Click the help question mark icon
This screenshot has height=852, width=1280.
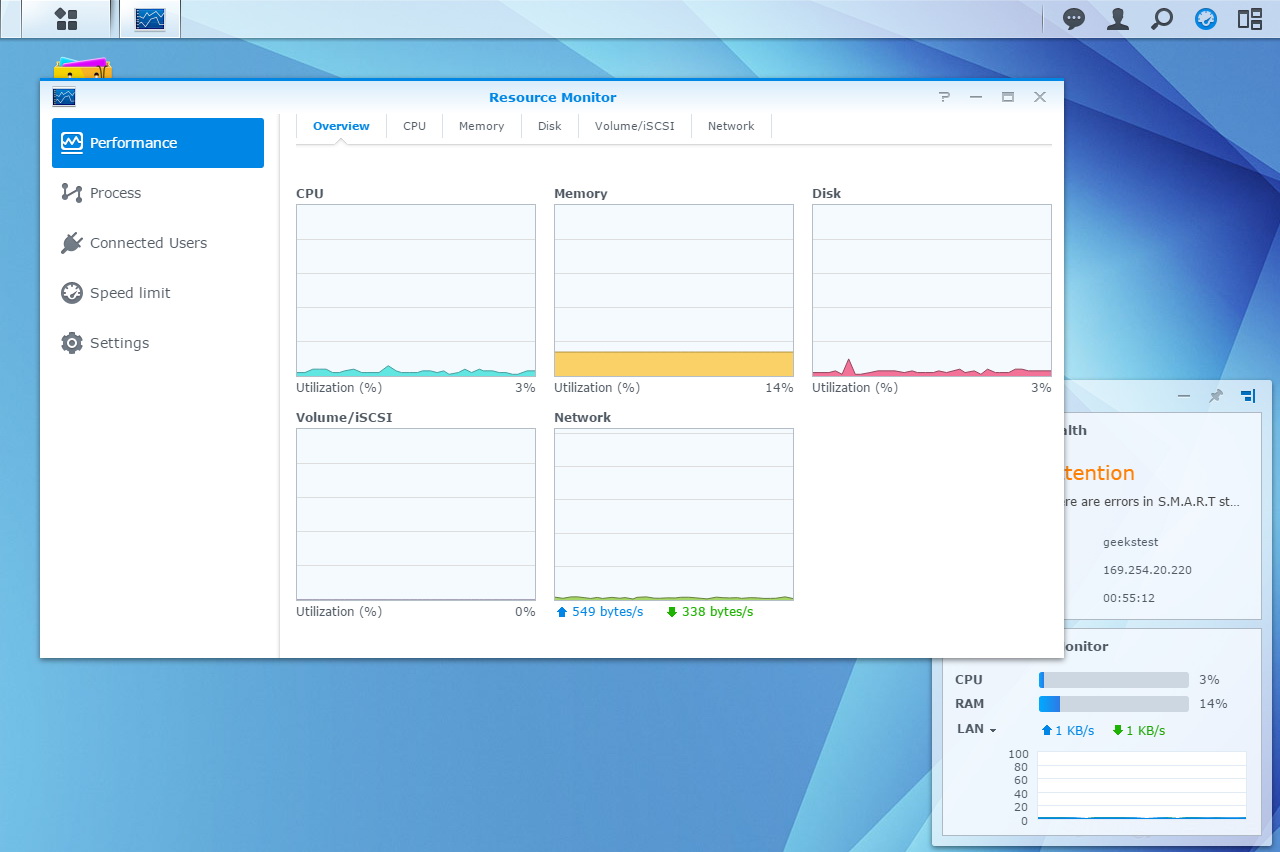[x=944, y=97]
